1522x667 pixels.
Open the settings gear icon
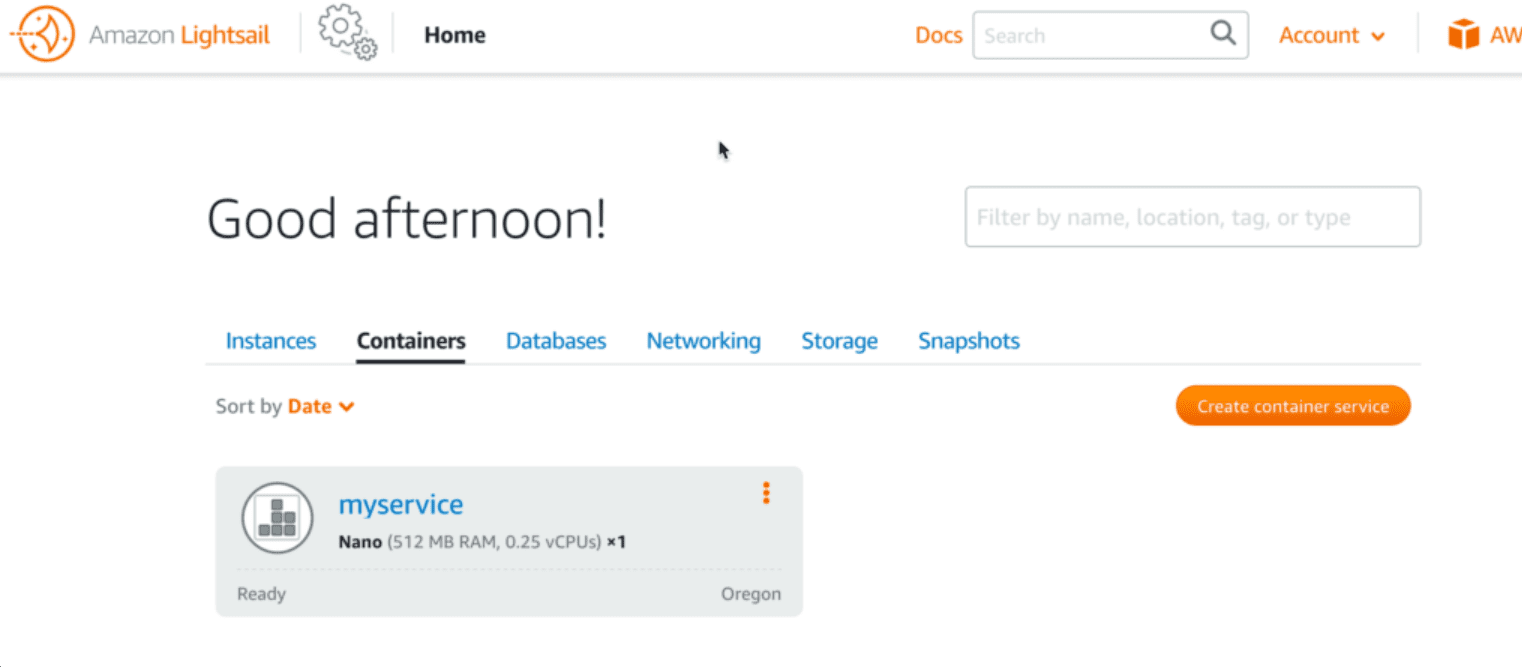[x=347, y=33]
